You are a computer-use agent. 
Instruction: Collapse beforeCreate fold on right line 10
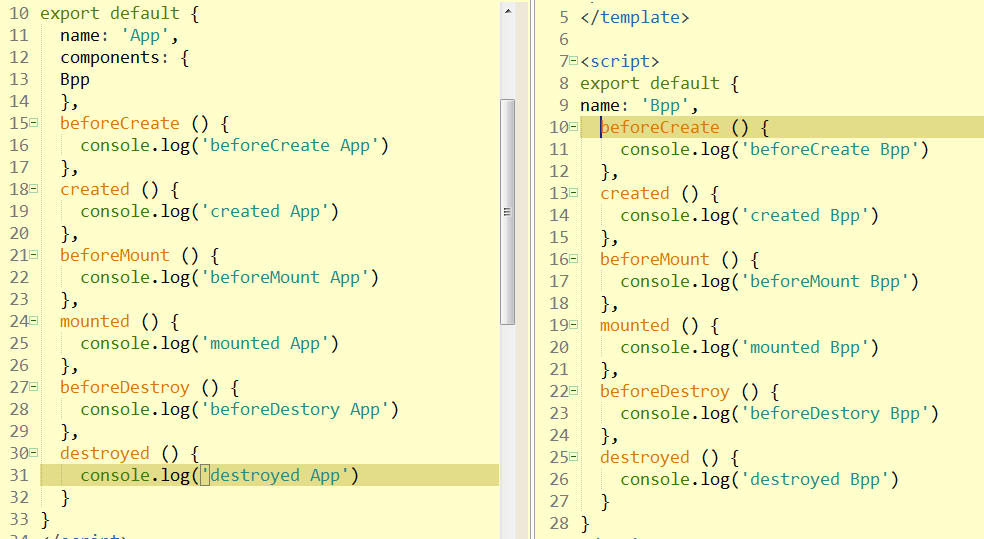[x=574, y=127]
